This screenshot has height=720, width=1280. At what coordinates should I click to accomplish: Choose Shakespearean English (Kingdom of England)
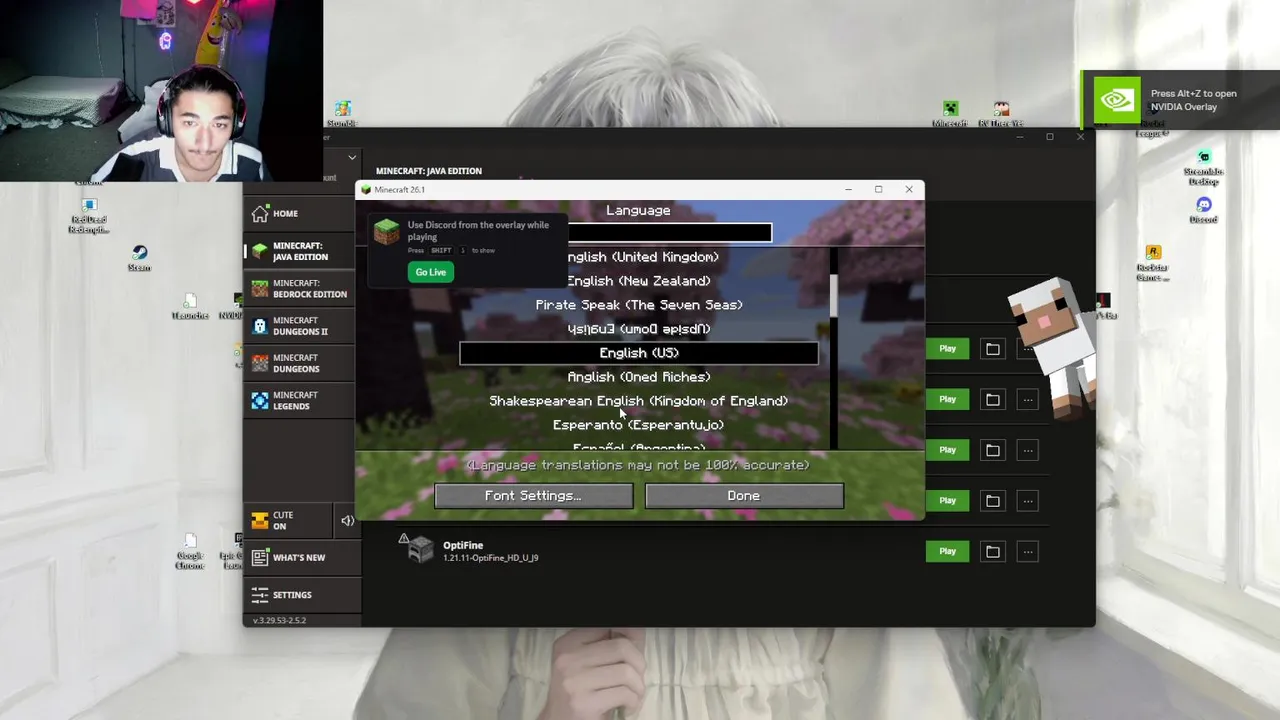tap(639, 401)
